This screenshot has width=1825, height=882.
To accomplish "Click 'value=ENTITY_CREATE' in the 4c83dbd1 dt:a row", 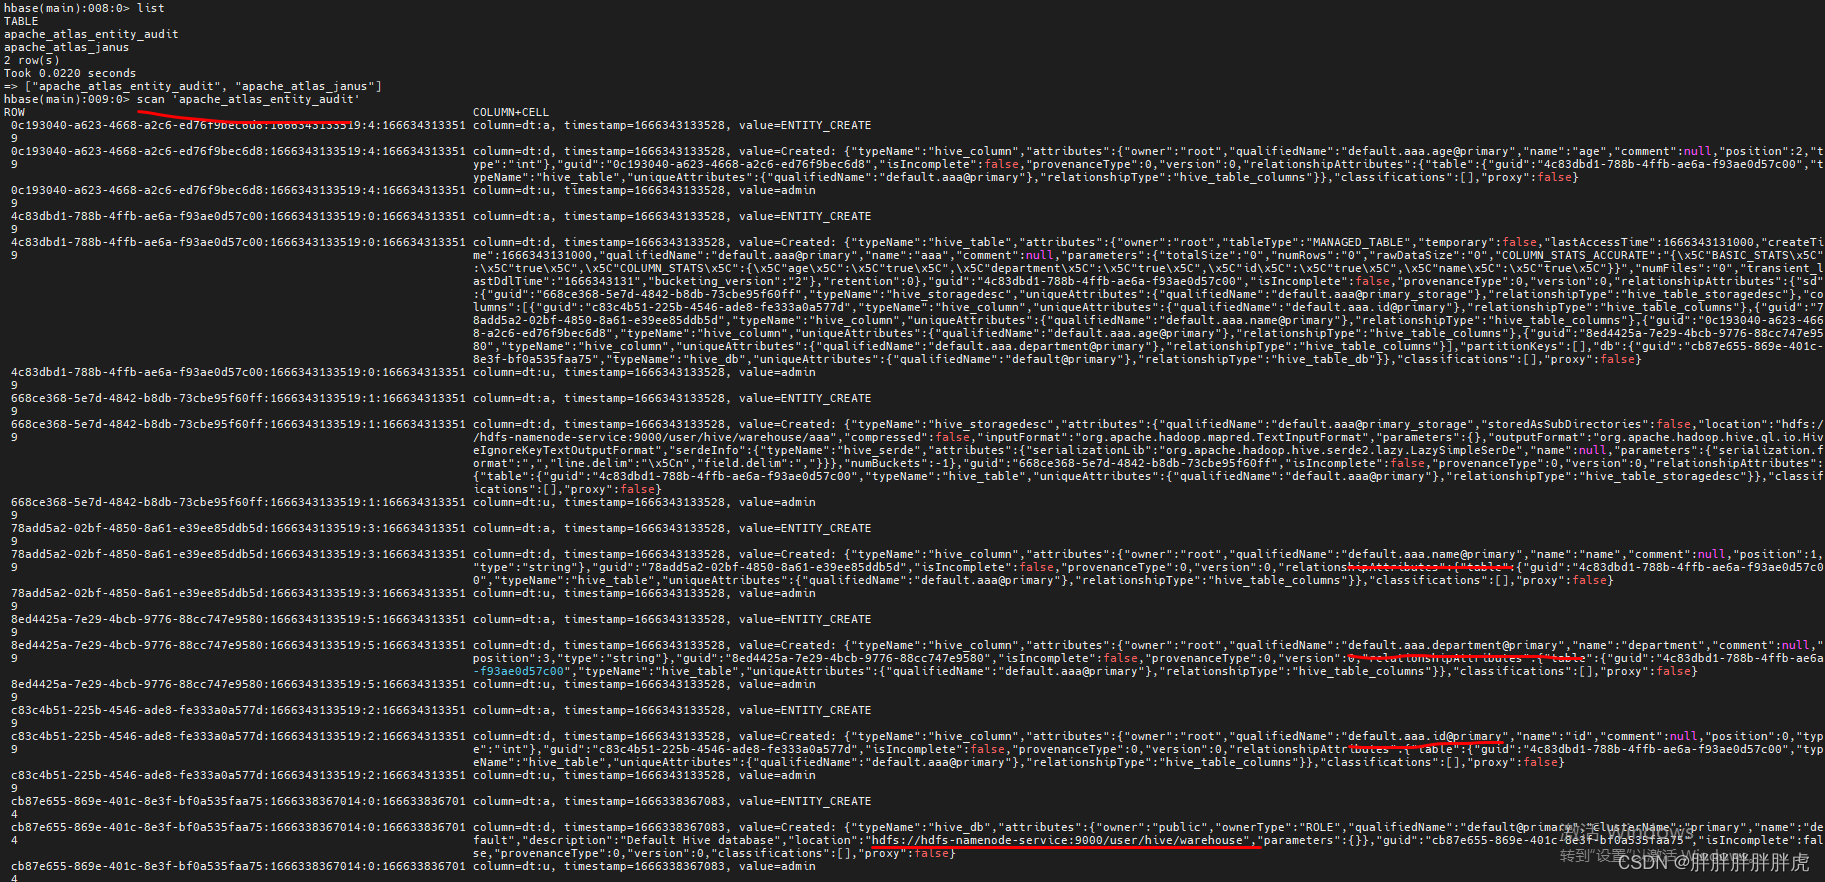I will coord(805,216).
